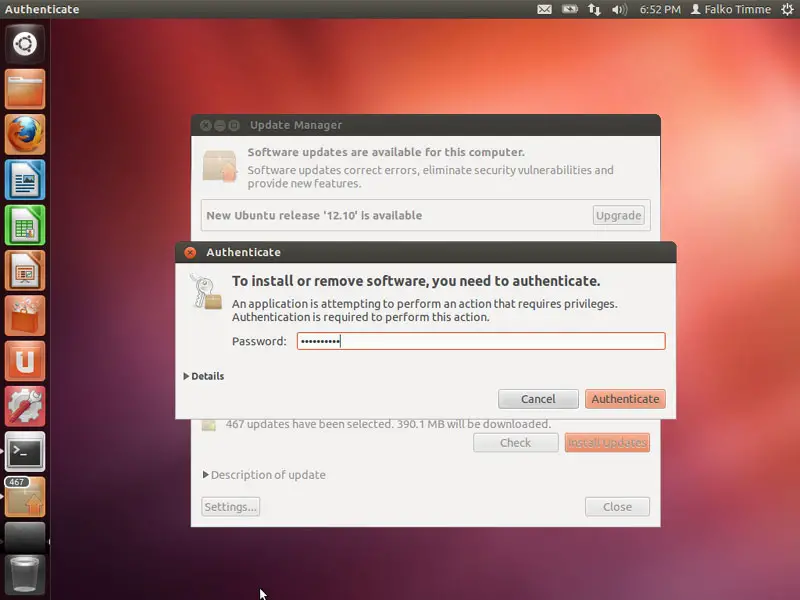
Task: Open the session power gear menu
Action: pyautogui.click(x=787, y=9)
